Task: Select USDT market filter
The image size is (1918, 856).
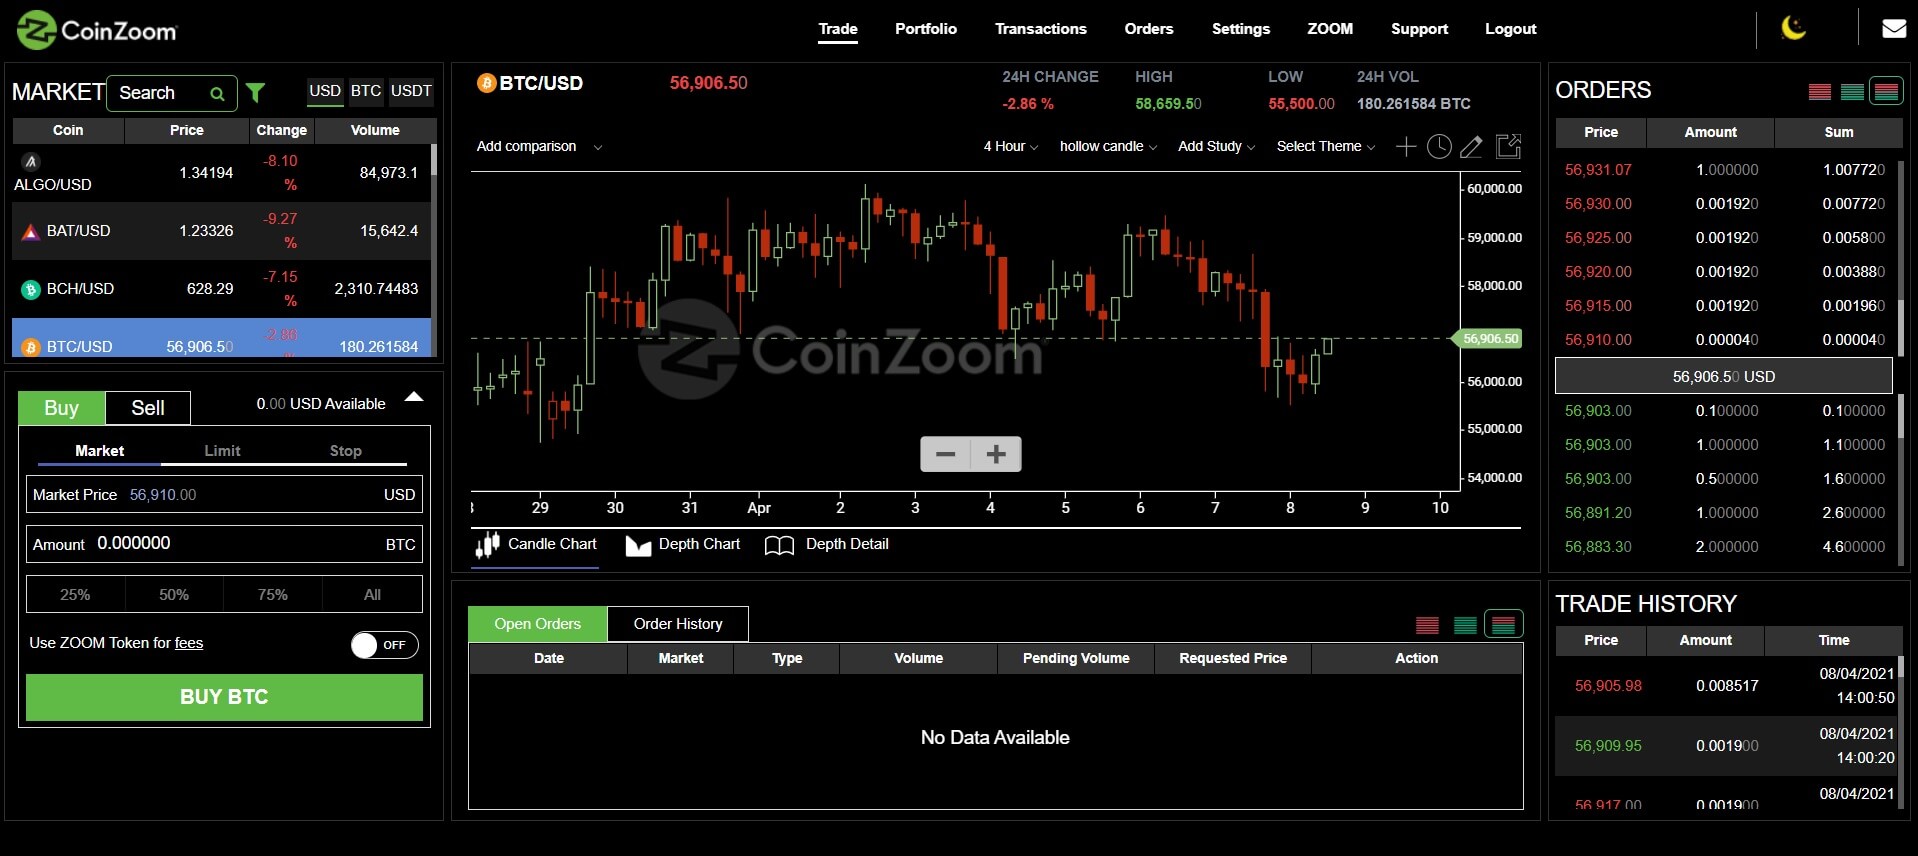Action: tap(411, 91)
